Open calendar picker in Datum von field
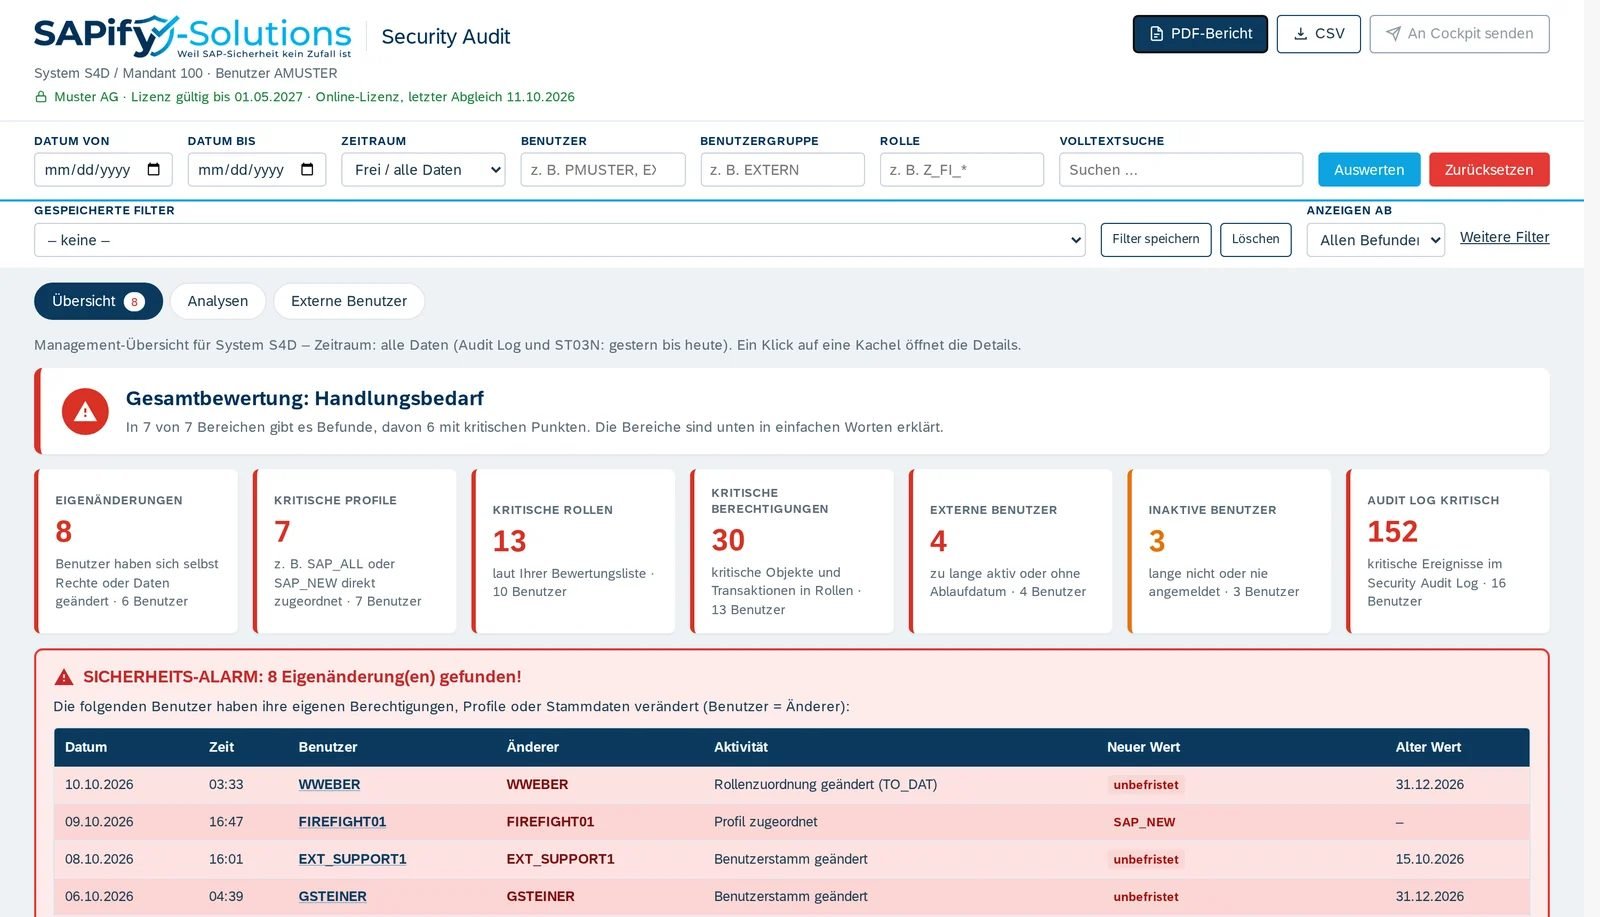The height and width of the screenshot is (917, 1600). [154, 170]
